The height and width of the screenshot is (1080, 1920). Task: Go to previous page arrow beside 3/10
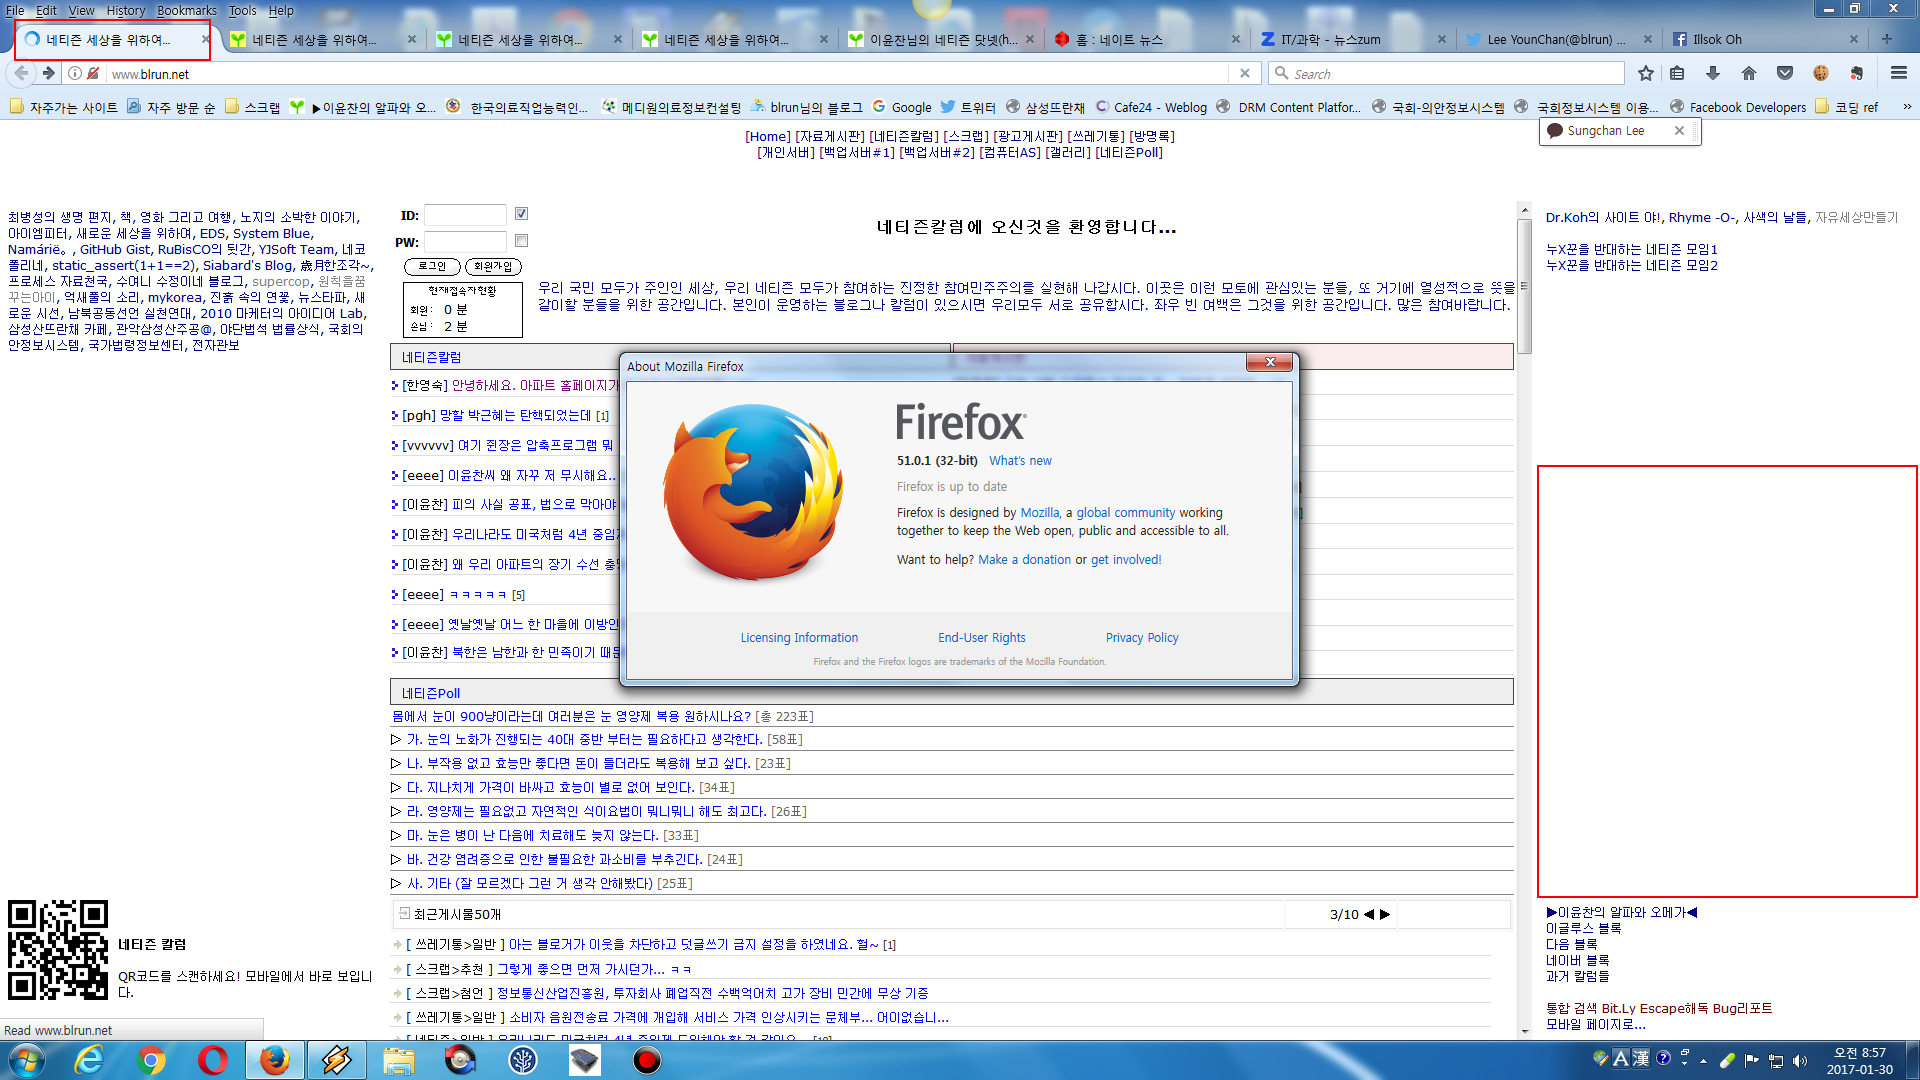1369,914
